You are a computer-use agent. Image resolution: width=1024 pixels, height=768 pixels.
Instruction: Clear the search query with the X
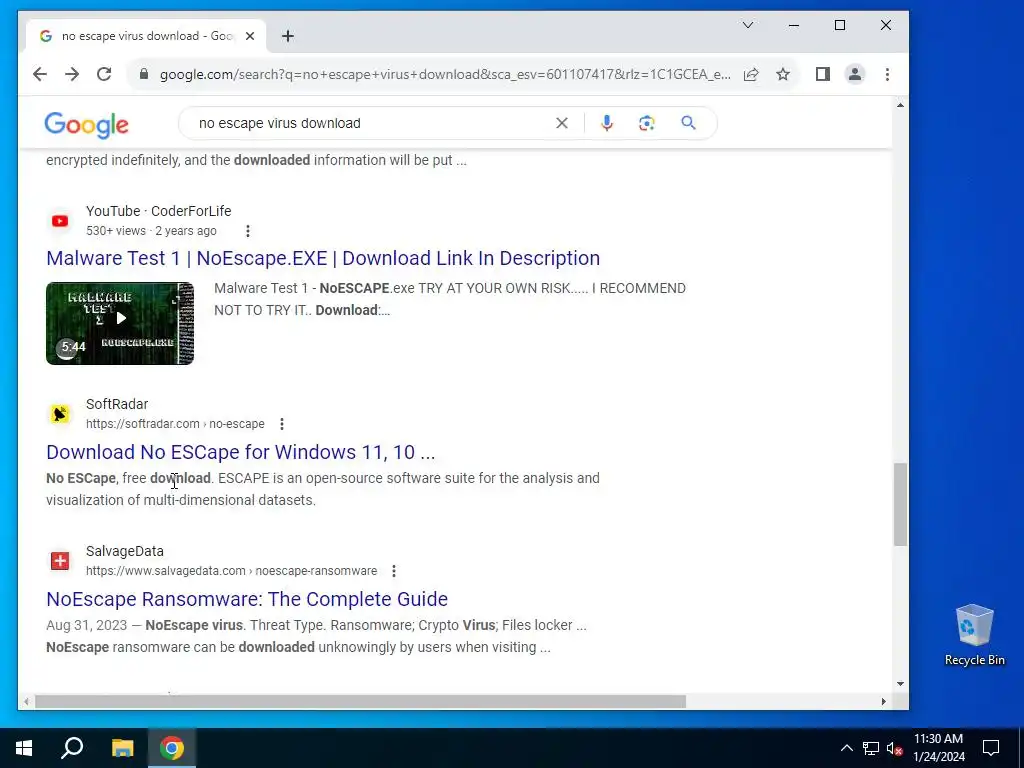point(562,123)
